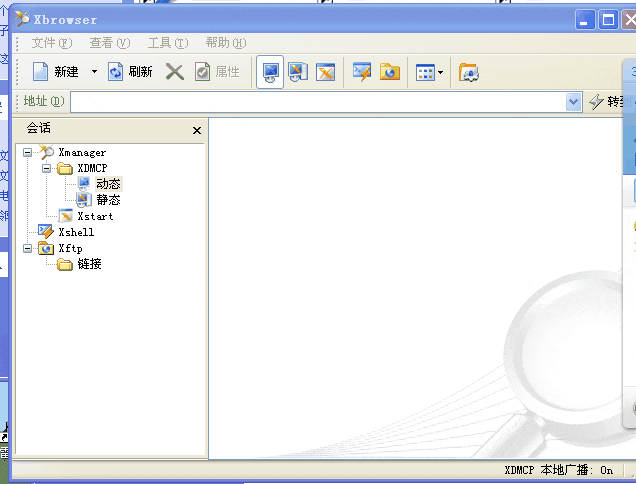Screen dimensions: 636x484
Task: Click the Refresh (刷新) button
Action: click(x=130, y=72)
